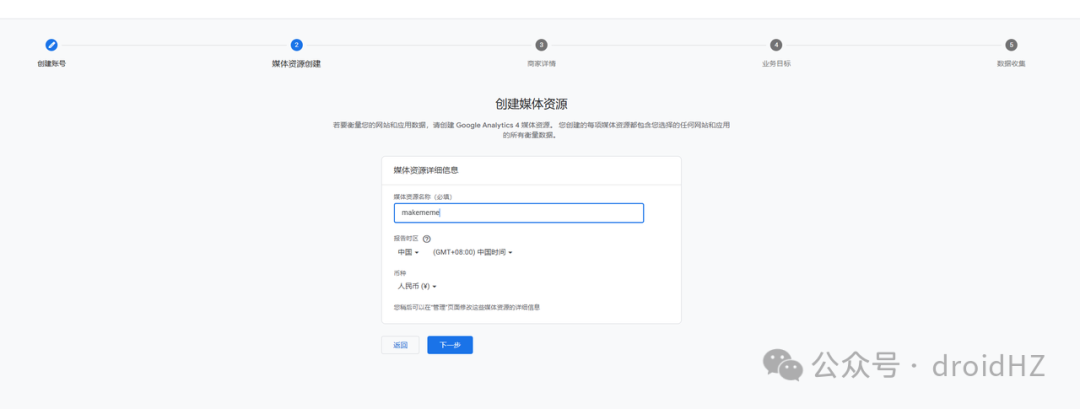Image resolution: width=1080 pixels, height=409 pixels.
Task: Click the pencil icon for step 创建账号
Action: [52, 45]
